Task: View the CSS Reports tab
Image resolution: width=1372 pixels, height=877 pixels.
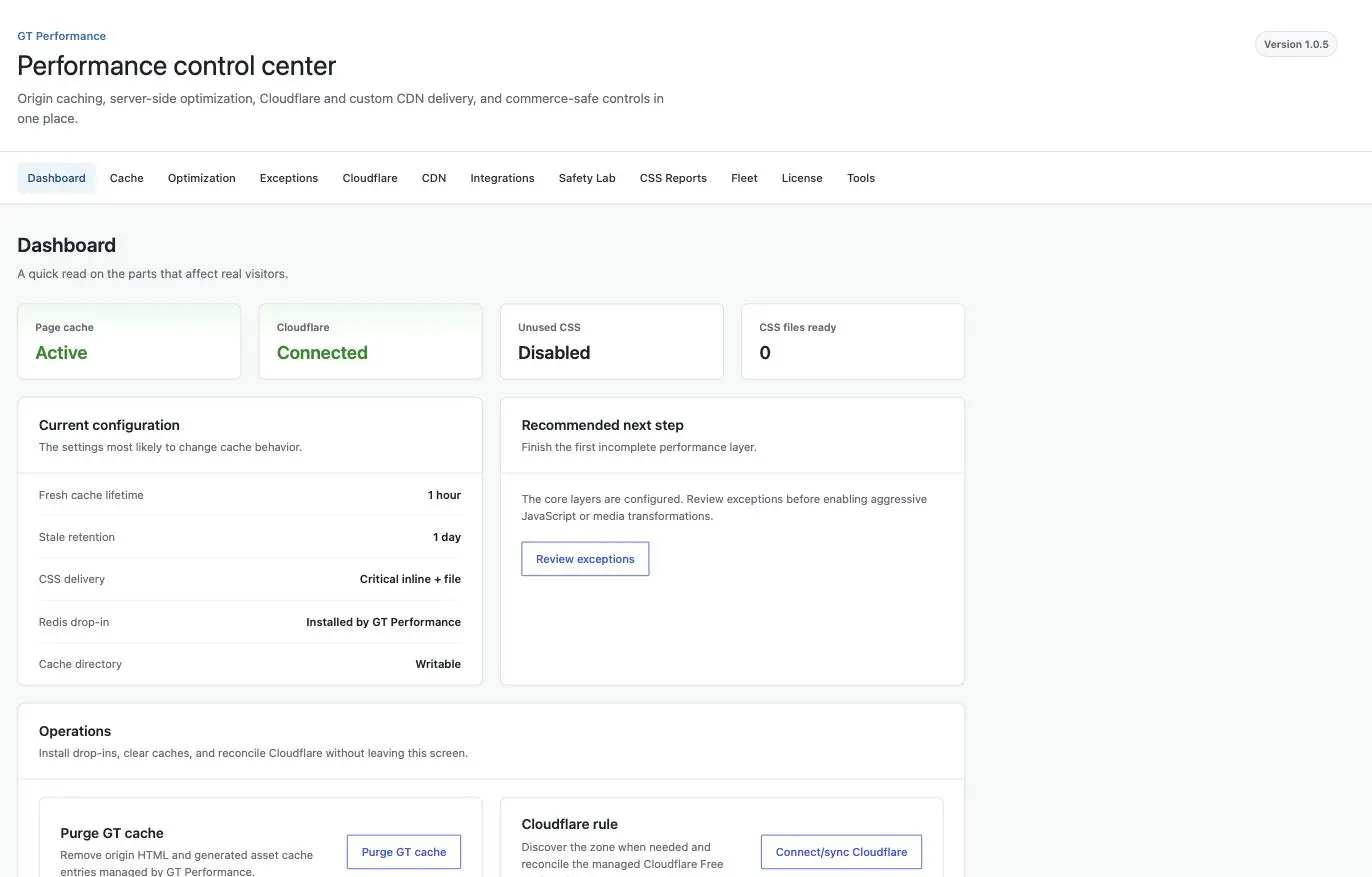Action: point(673,178)
